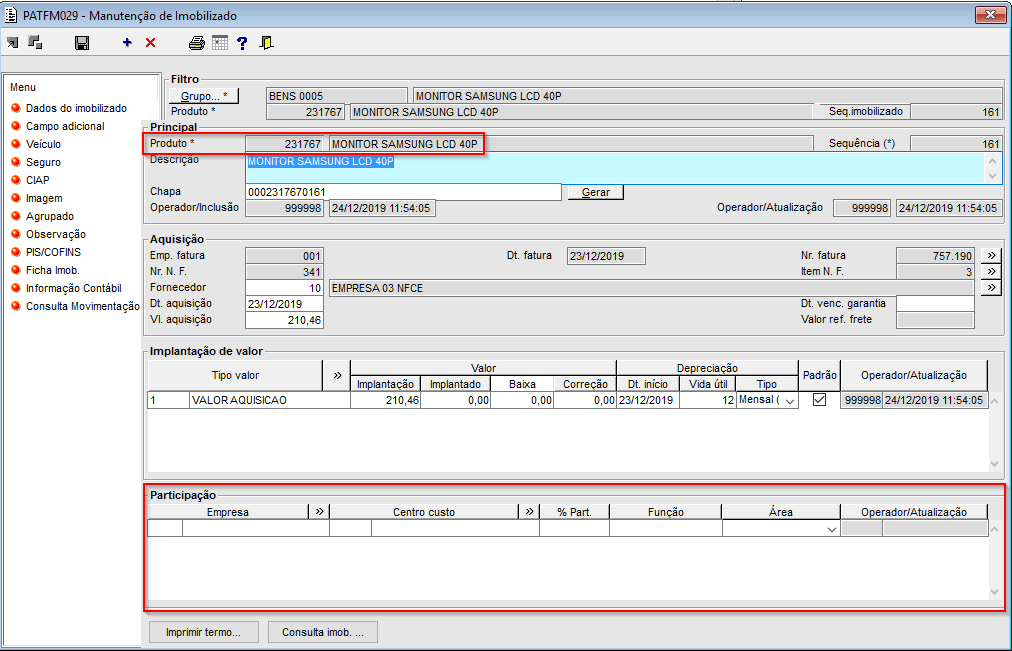The image size is (1012, 651).
Task: Expand the Área dropdown in Participação
Action: click(x=831, y=530)
